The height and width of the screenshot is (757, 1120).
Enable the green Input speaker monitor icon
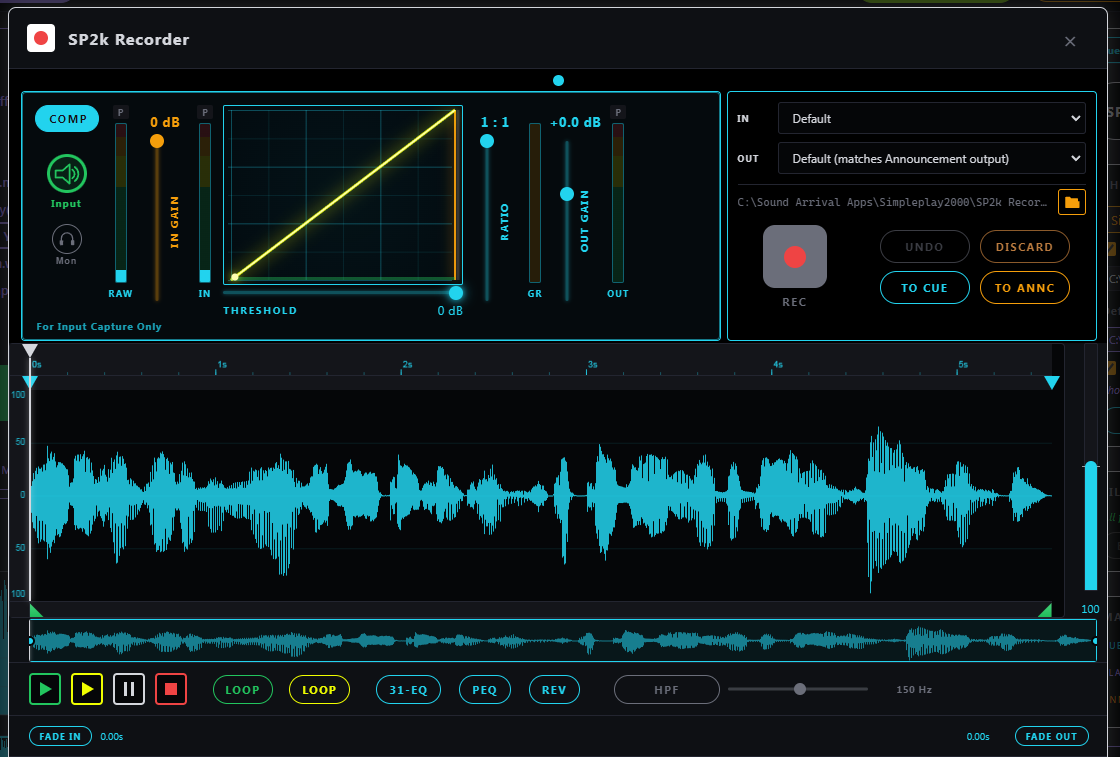pyautogui.click(x=66, y=174)
